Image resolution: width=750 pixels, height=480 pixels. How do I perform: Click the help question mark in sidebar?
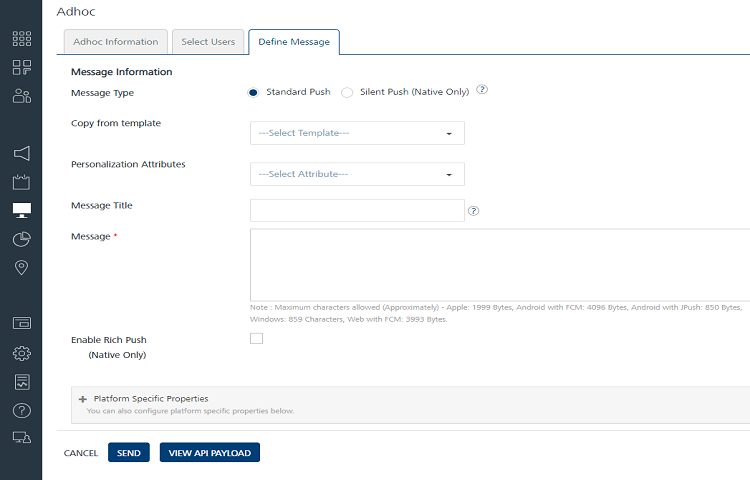pos(21,410)
